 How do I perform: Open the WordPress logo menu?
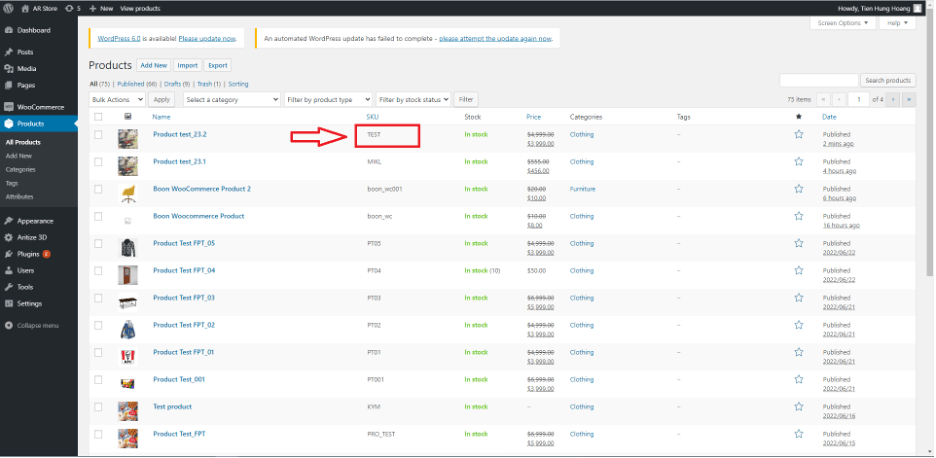tap(8, 8)
